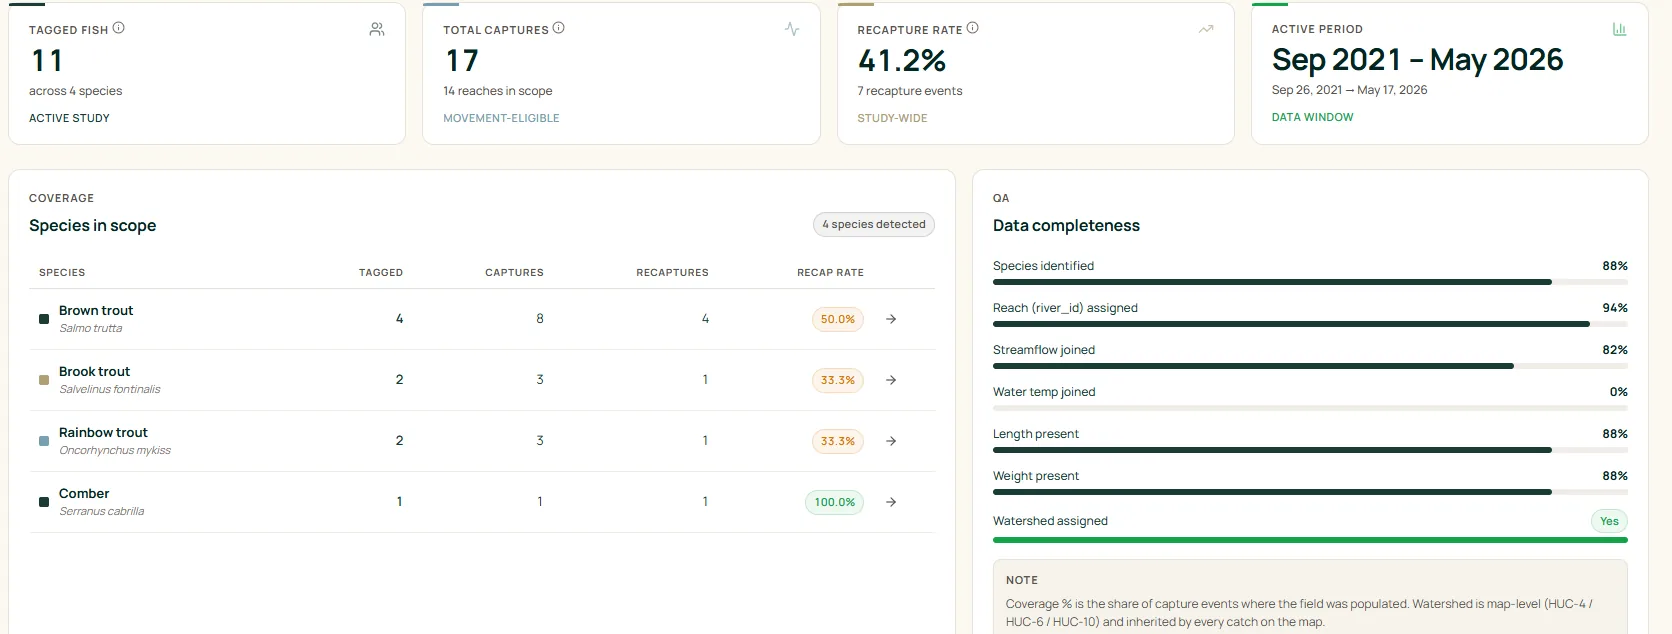The image size is (1672, 634).
Task: Click the '4 species detected' badge
Action: click(874, 225)
